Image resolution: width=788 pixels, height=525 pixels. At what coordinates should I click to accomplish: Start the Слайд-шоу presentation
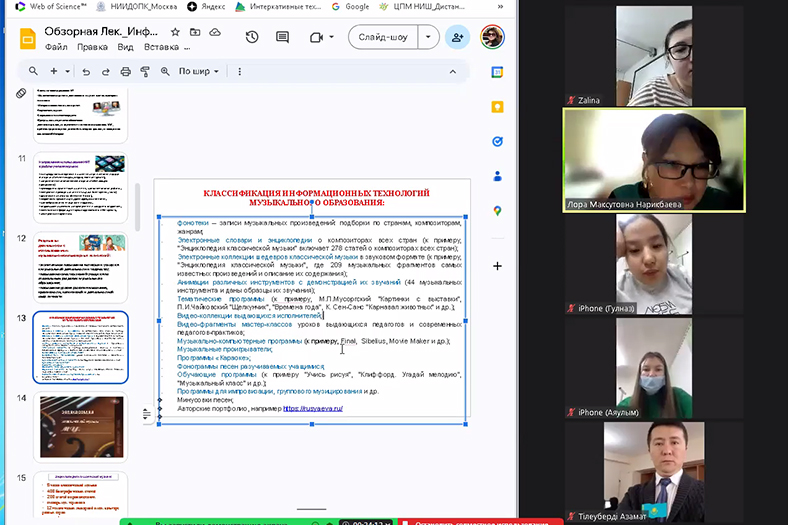(x=383, y=37)
